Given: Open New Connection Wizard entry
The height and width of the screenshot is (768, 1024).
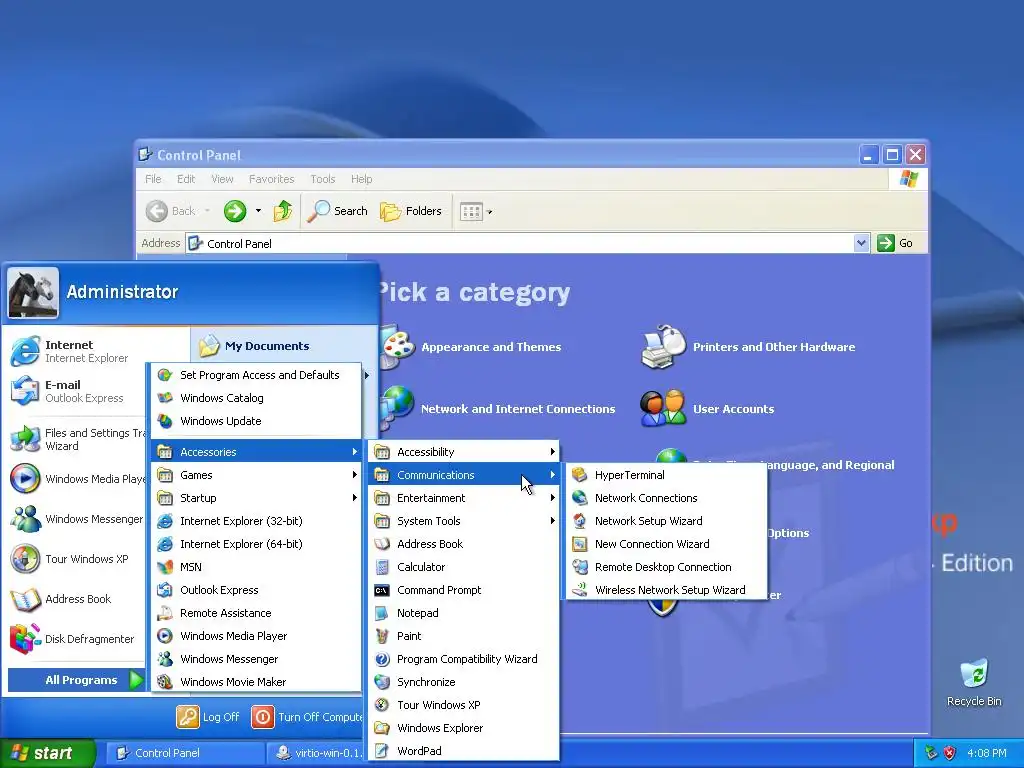Looking at the screenshot, I should [666, 543].
